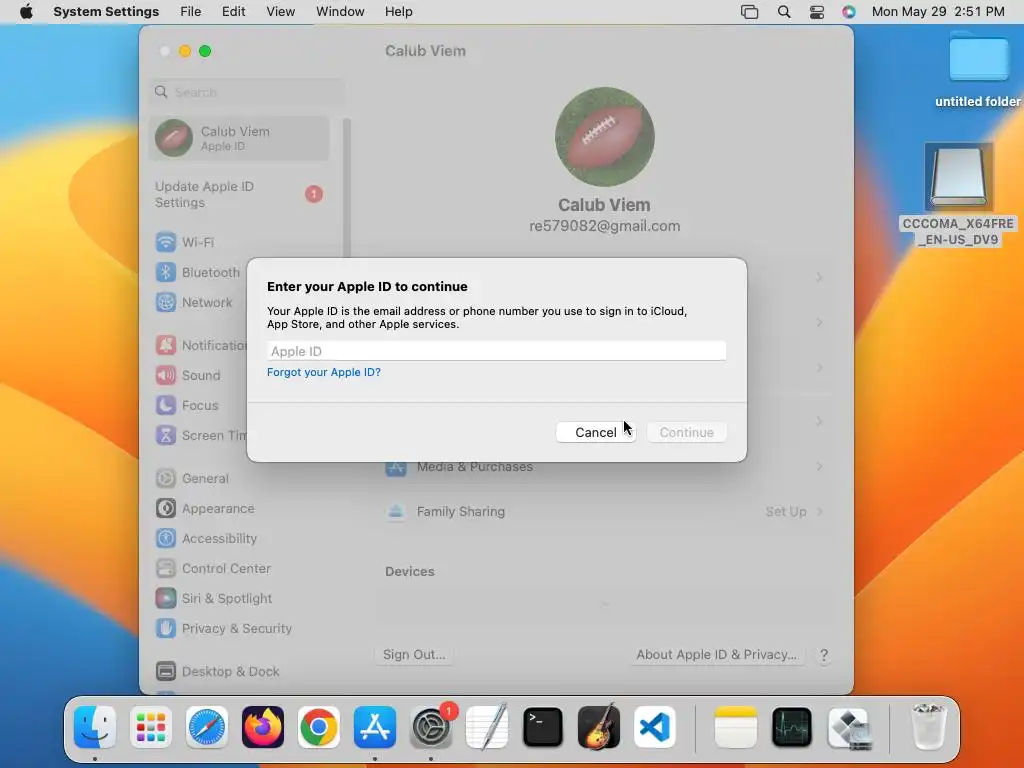Viewport: 1024px width, 768px height.
Task: Select CCCOMA_X64FRE drive on desktop
Action: coord(958,195)
